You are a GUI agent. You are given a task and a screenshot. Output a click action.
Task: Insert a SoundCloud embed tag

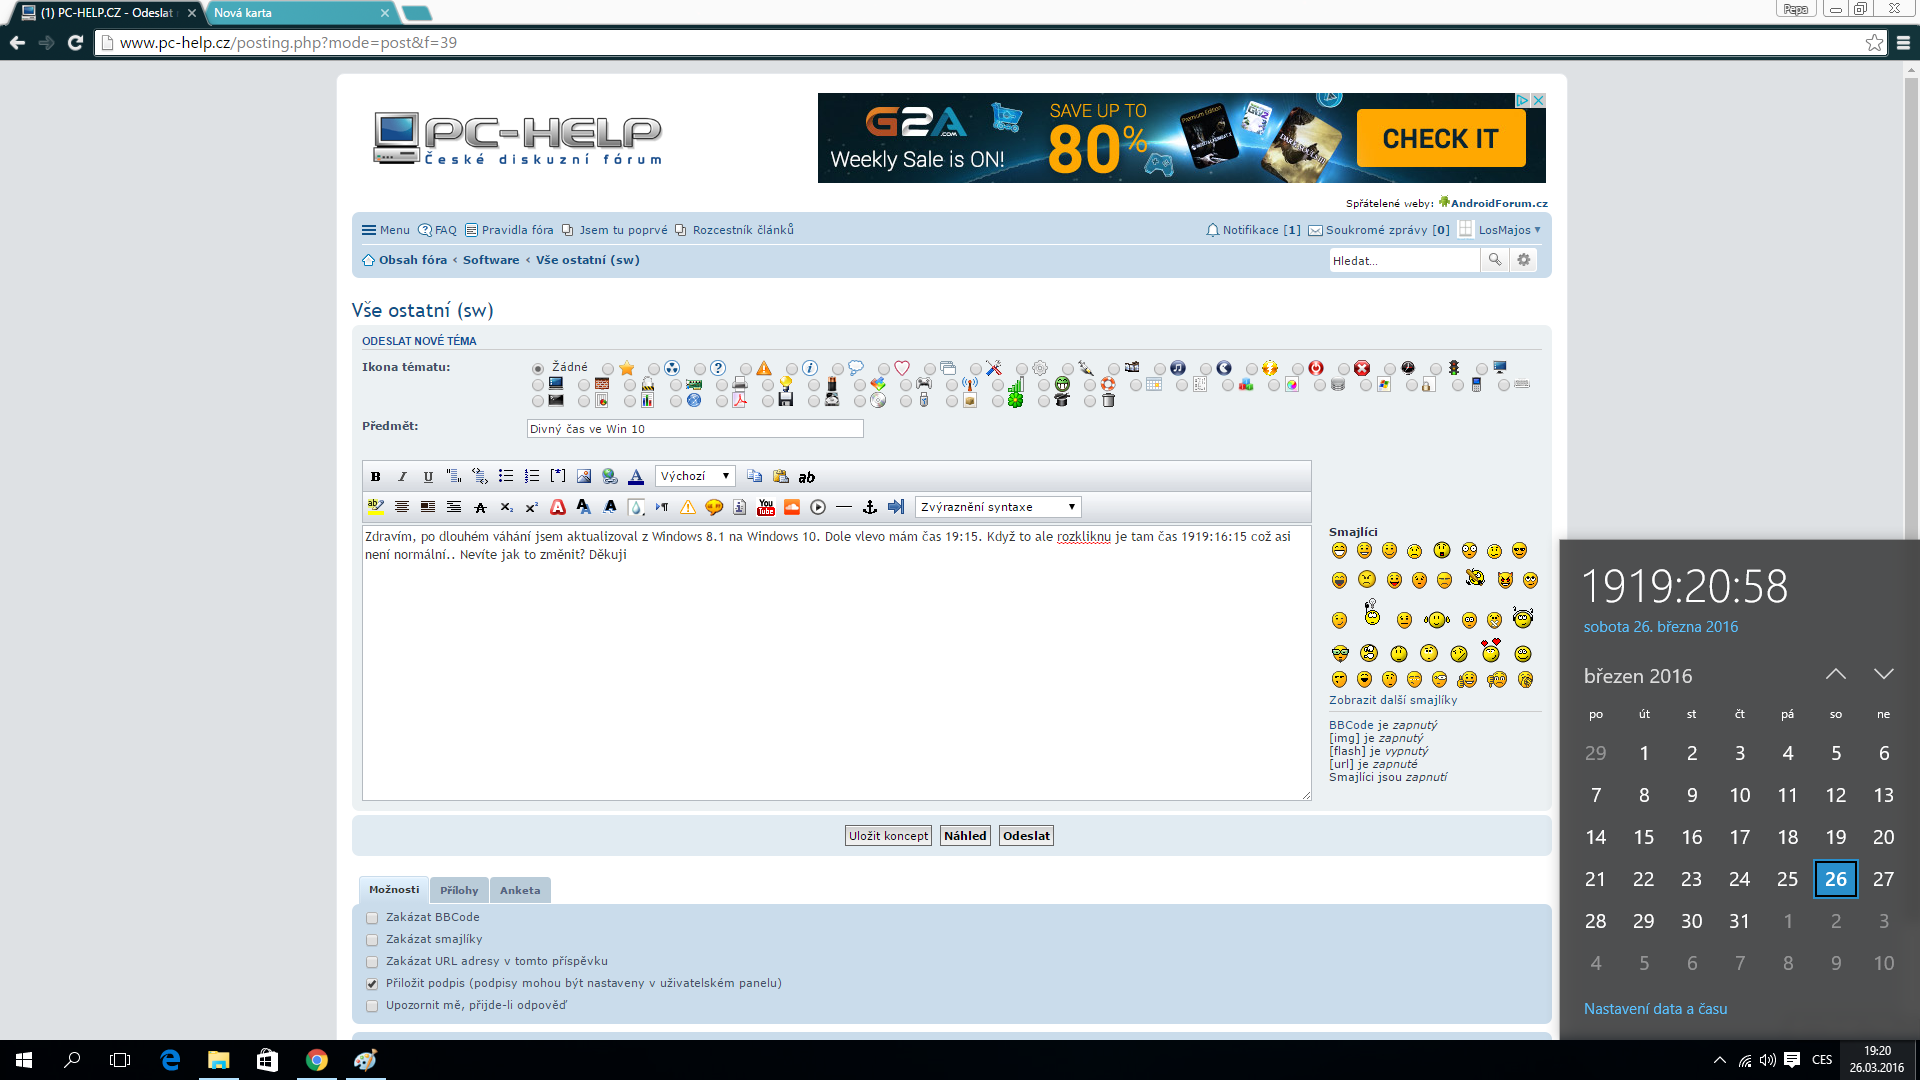pyautogui.click(x=792, y=507)
